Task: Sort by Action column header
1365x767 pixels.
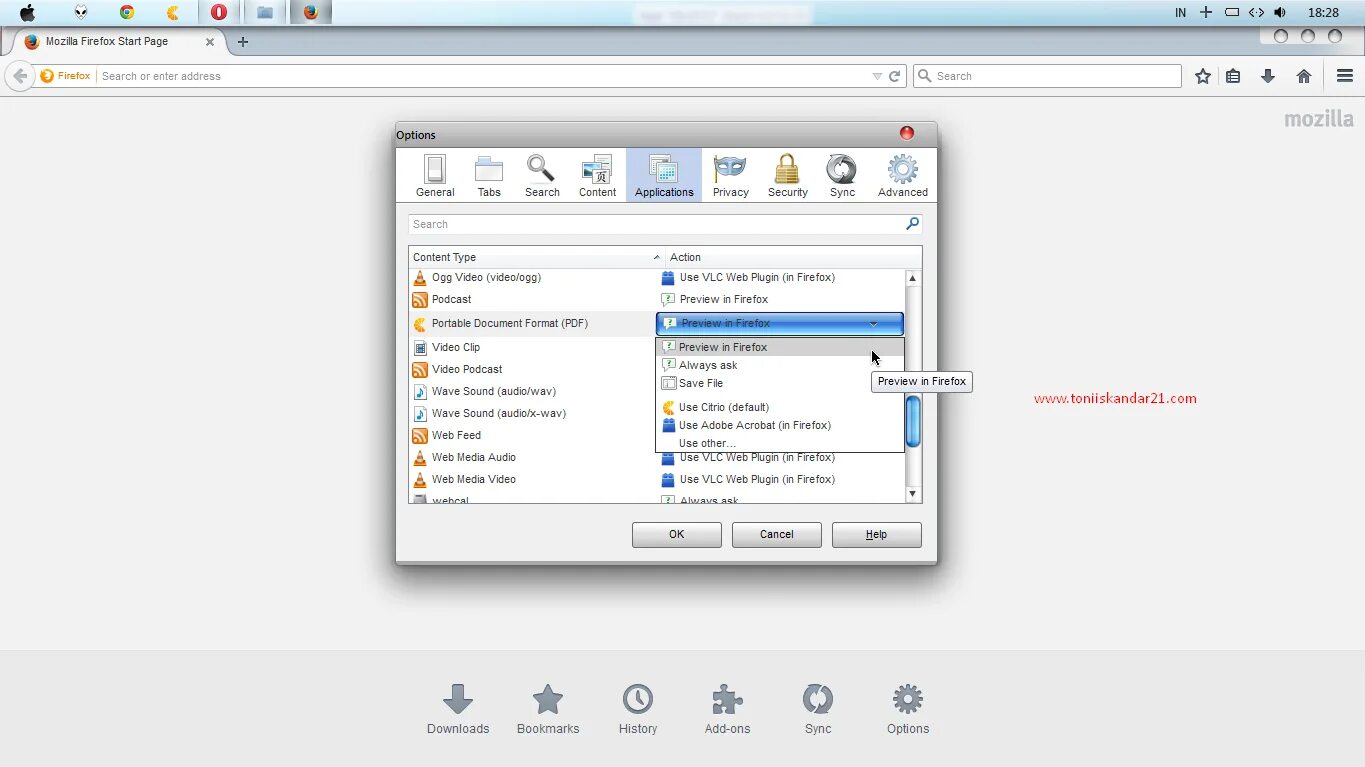Action: click(793, 257)
